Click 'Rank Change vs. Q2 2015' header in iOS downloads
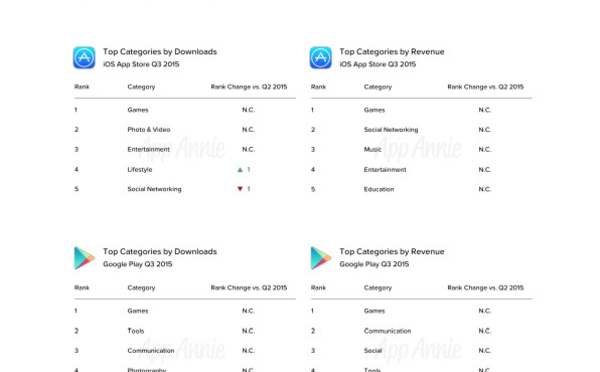 click(249, 87)
